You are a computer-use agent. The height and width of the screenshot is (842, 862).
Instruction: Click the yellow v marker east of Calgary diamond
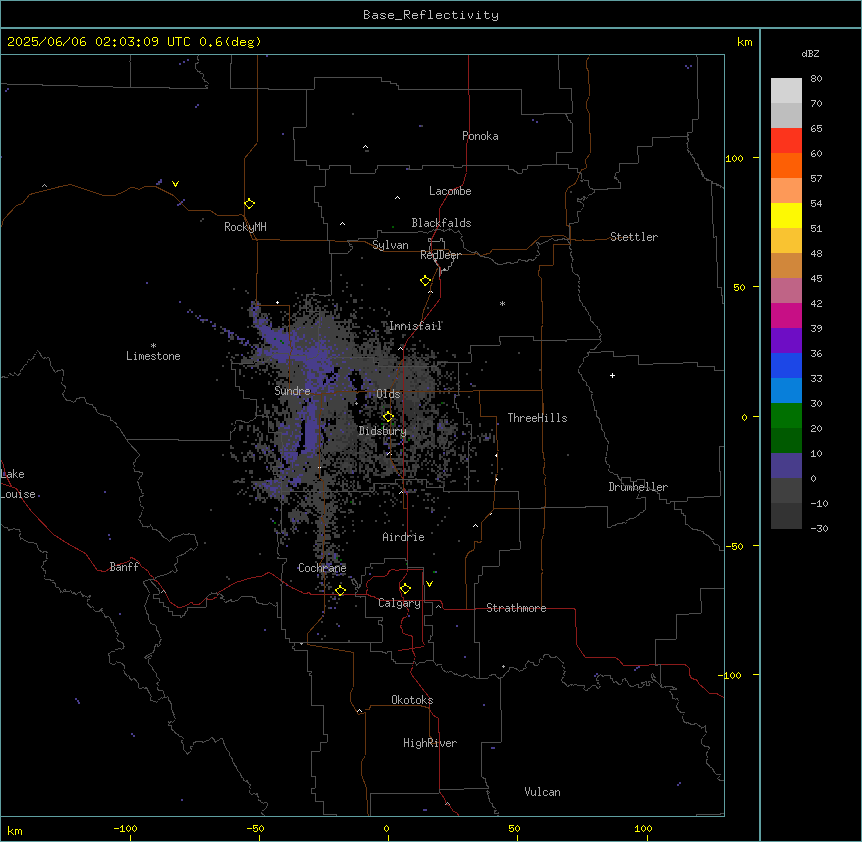[429, 584]
